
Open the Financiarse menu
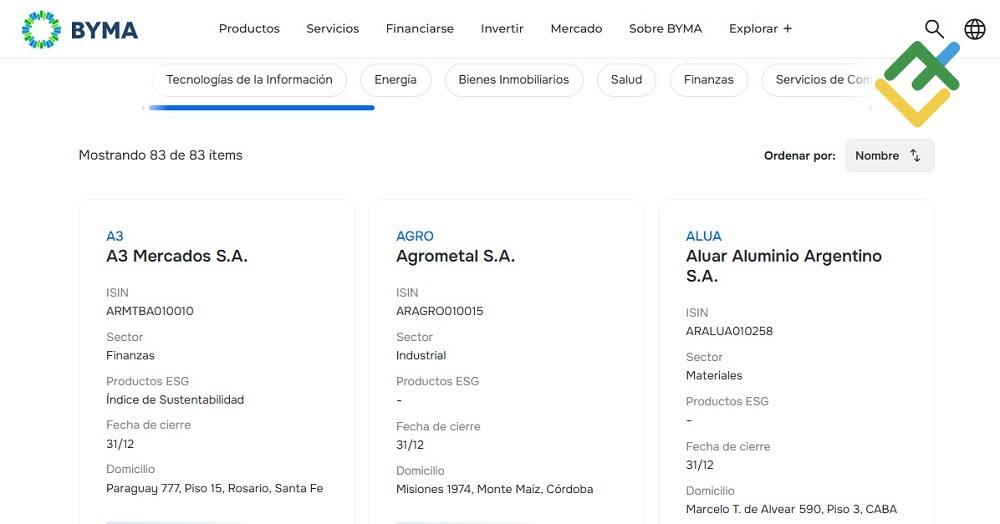pos(420,29)
